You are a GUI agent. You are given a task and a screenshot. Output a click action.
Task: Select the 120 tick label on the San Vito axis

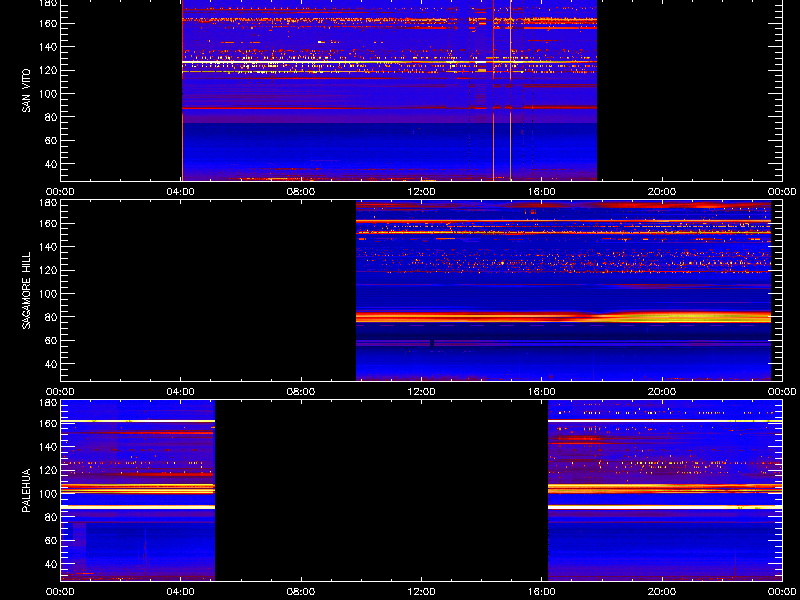click(49, 70)
